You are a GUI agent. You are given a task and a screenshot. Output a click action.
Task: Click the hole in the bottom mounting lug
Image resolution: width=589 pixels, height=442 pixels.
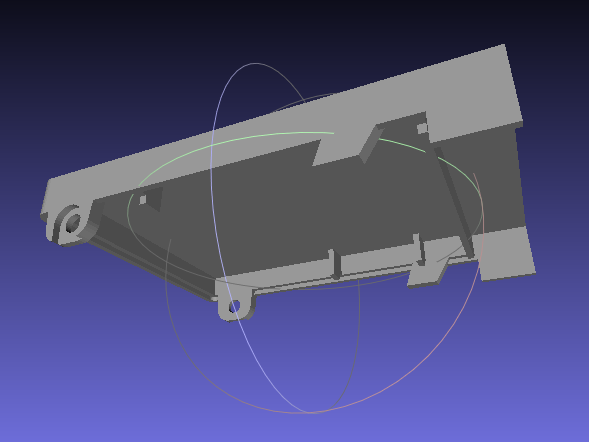point(234,307)
